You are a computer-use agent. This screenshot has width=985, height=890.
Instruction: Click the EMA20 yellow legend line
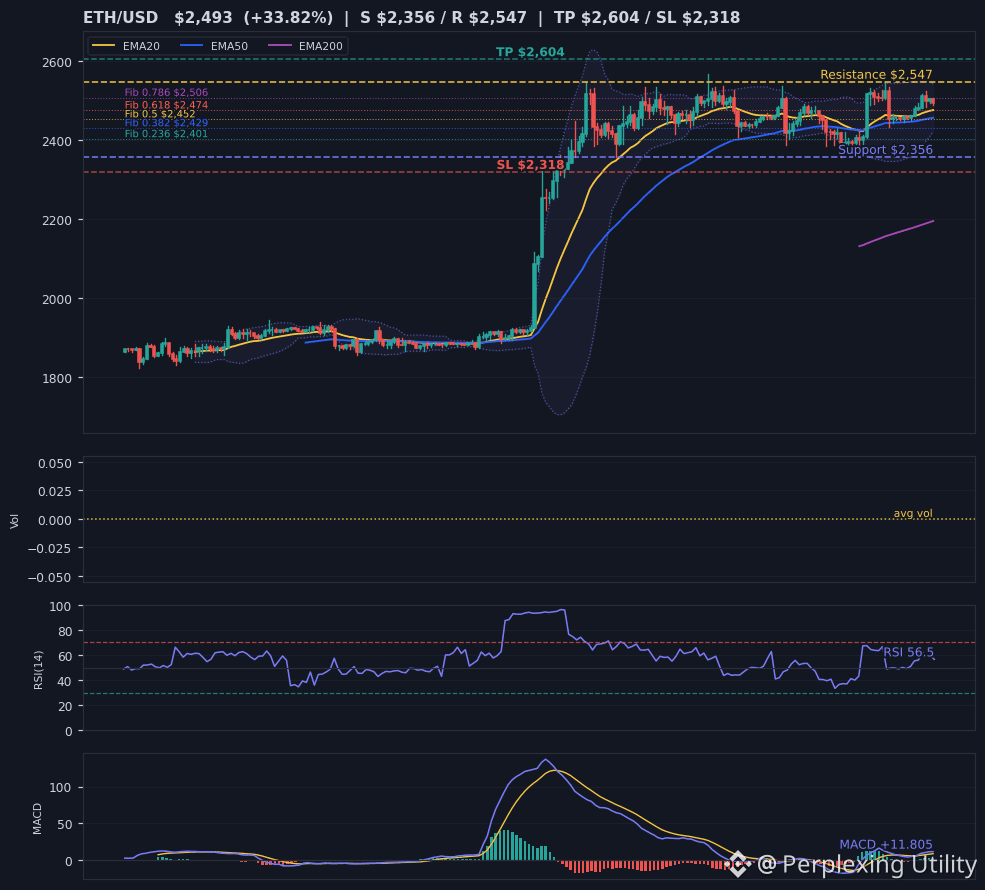pos(104,46)
